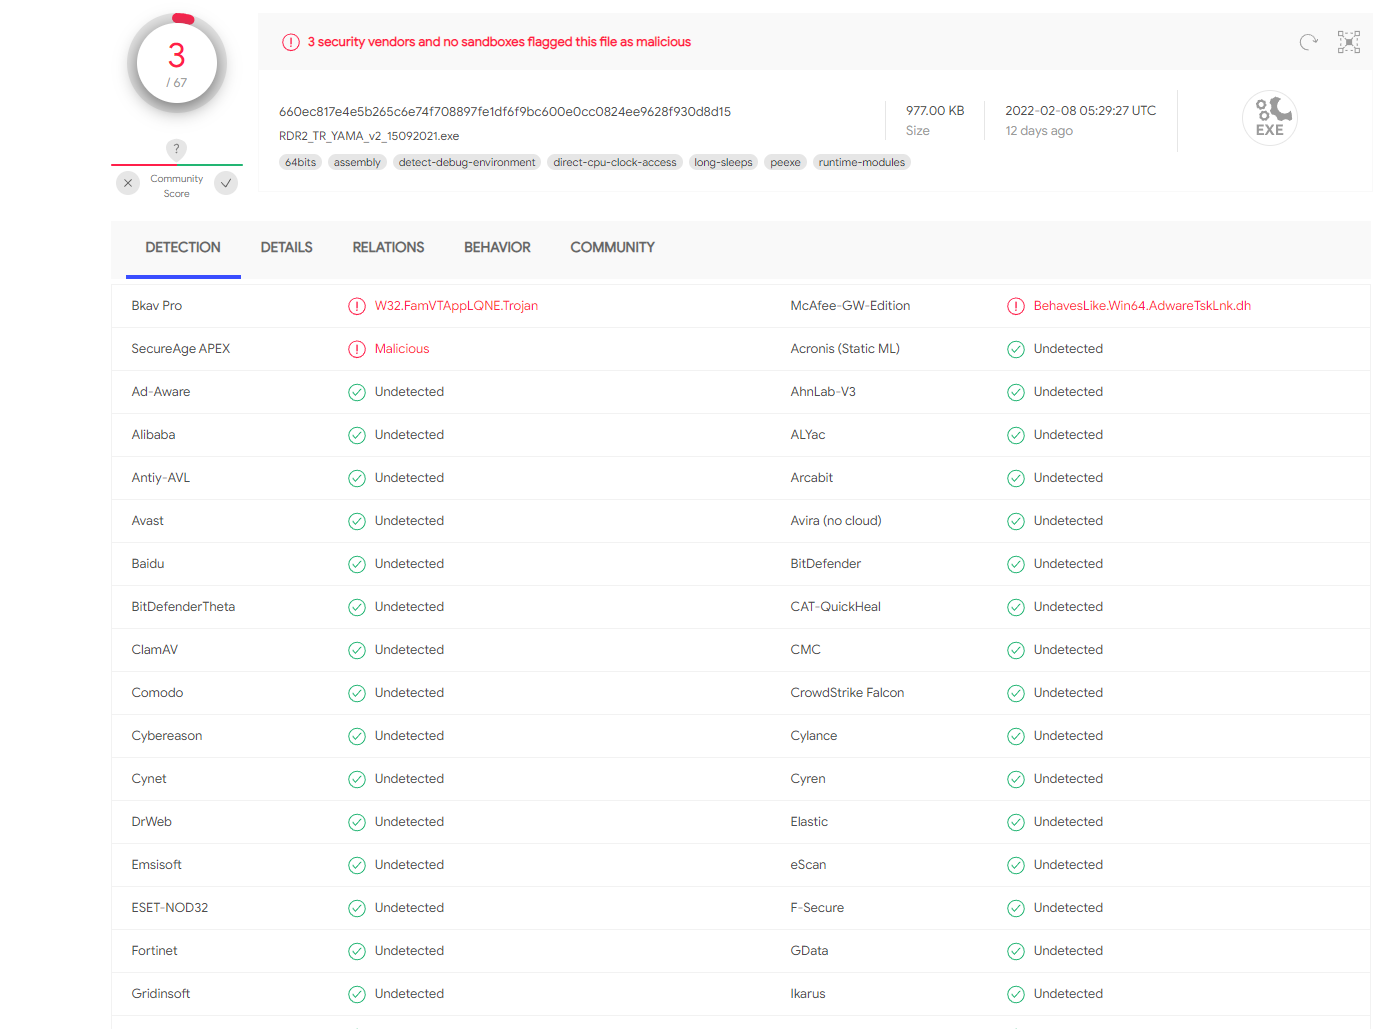
Task: Open the BEHAVIOR tab
Action: [x=497, y=247]
